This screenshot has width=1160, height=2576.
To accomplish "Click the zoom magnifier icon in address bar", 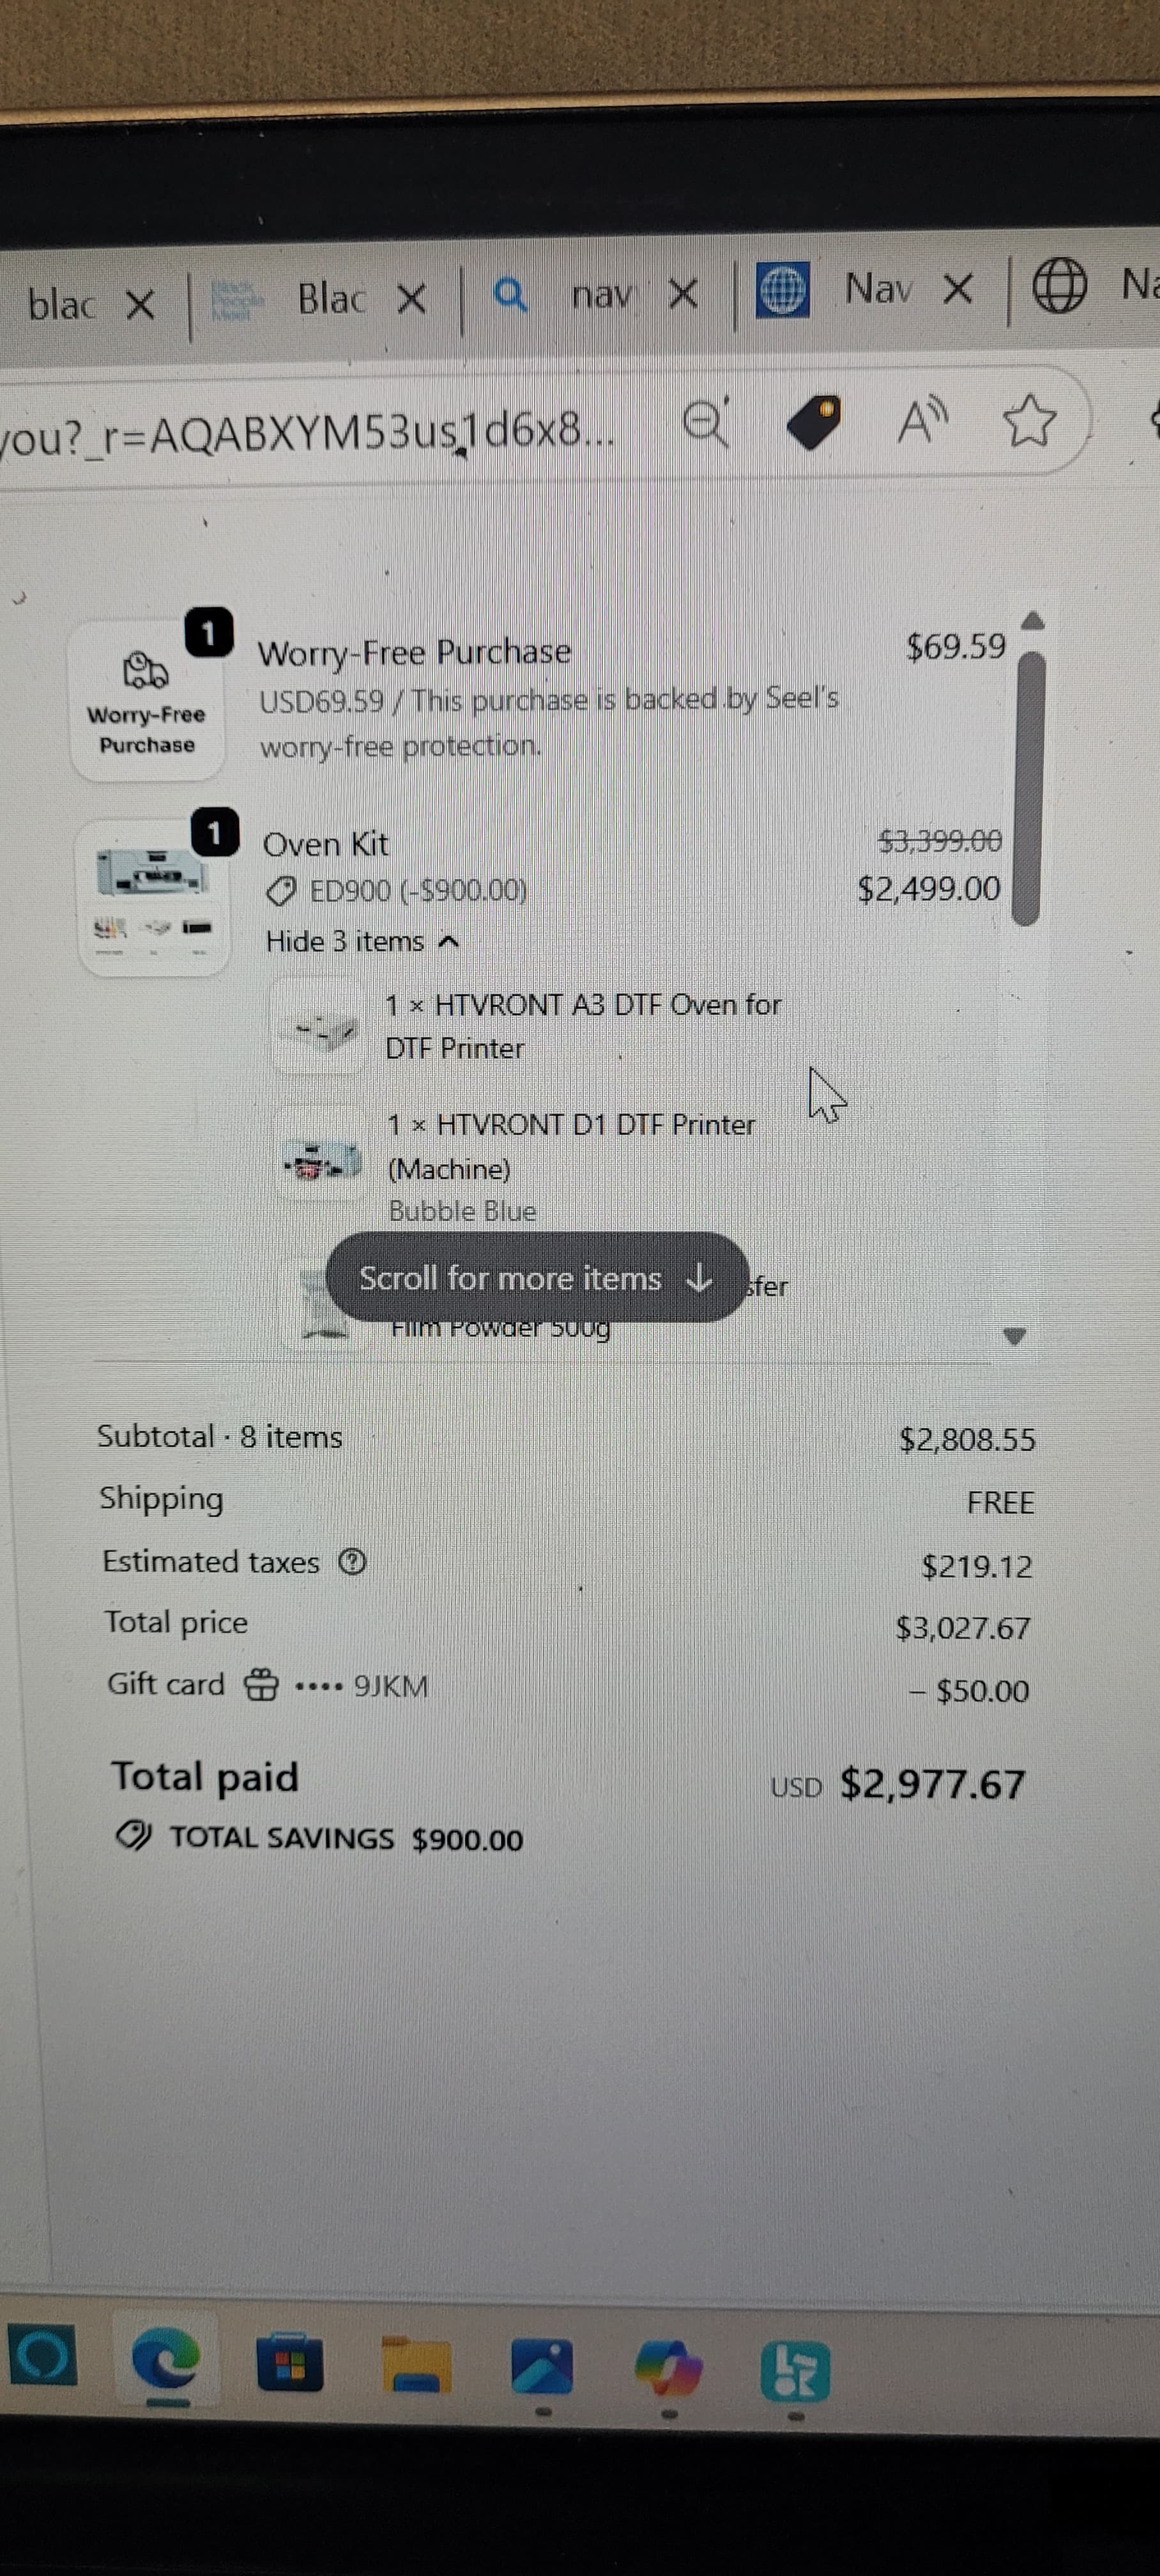I will [706, 422].
